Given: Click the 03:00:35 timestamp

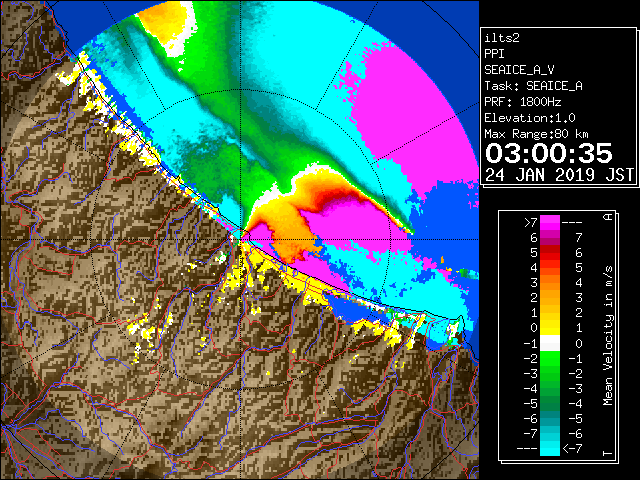Looking at the screenshot, I should (x=549, y=153).
